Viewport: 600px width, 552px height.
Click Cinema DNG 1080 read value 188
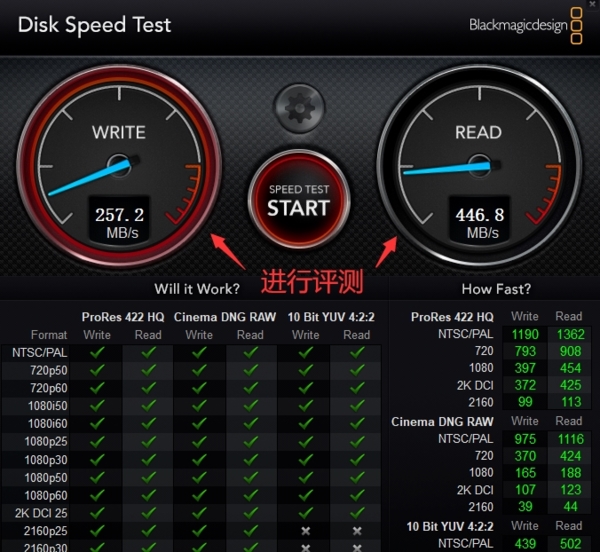tap(571, 473)
